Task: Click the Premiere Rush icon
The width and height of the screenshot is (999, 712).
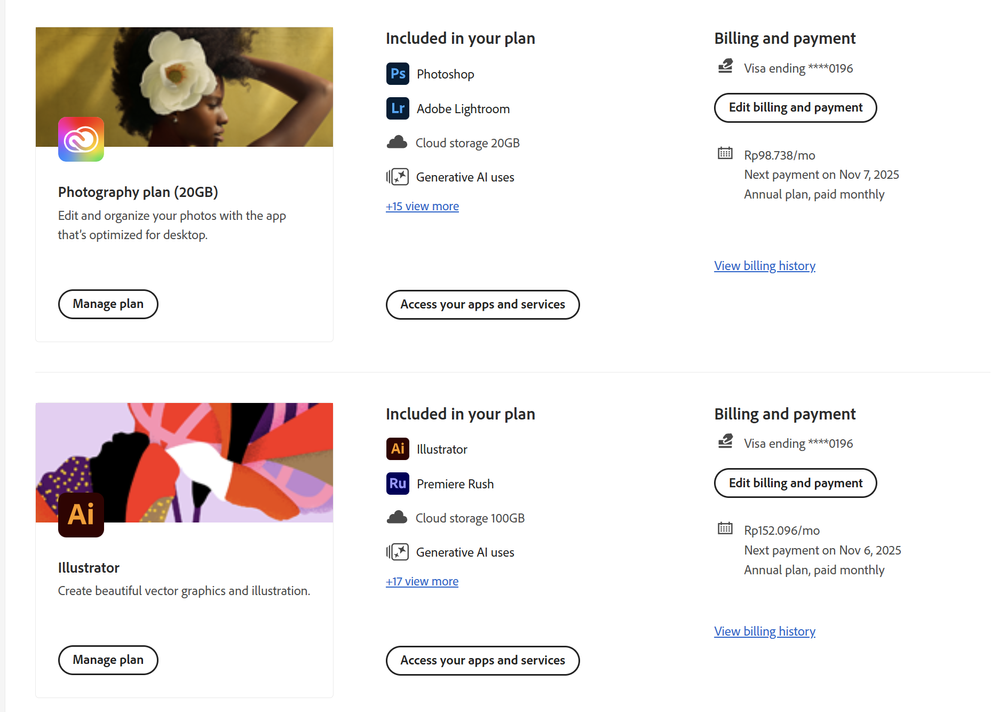Action: click(397, 484)
